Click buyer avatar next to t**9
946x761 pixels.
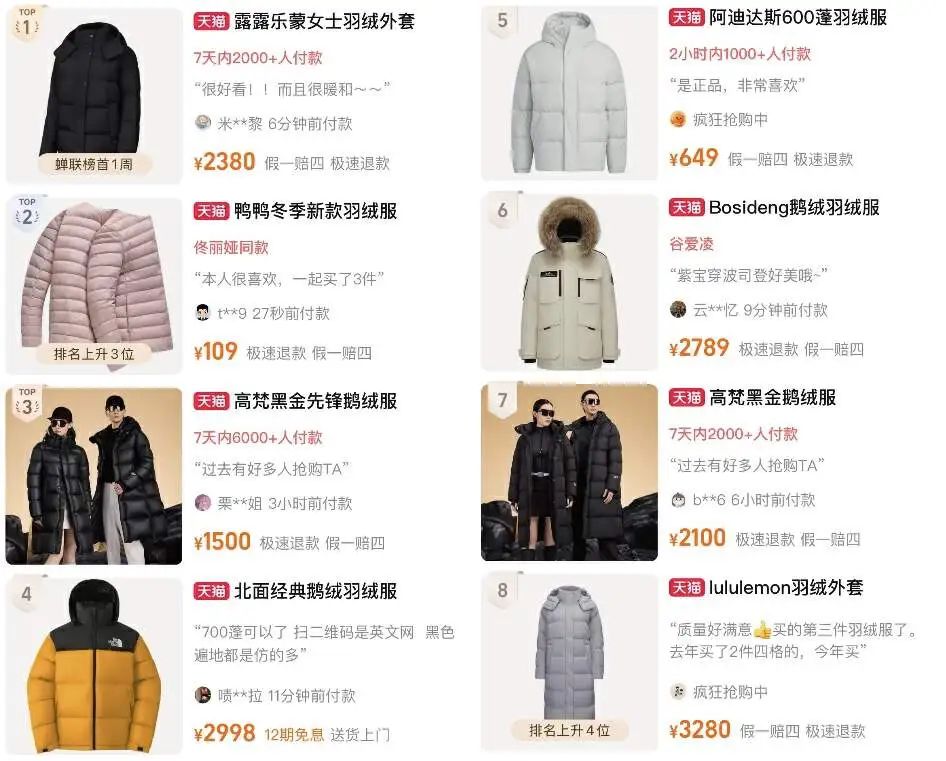[203, 313]
